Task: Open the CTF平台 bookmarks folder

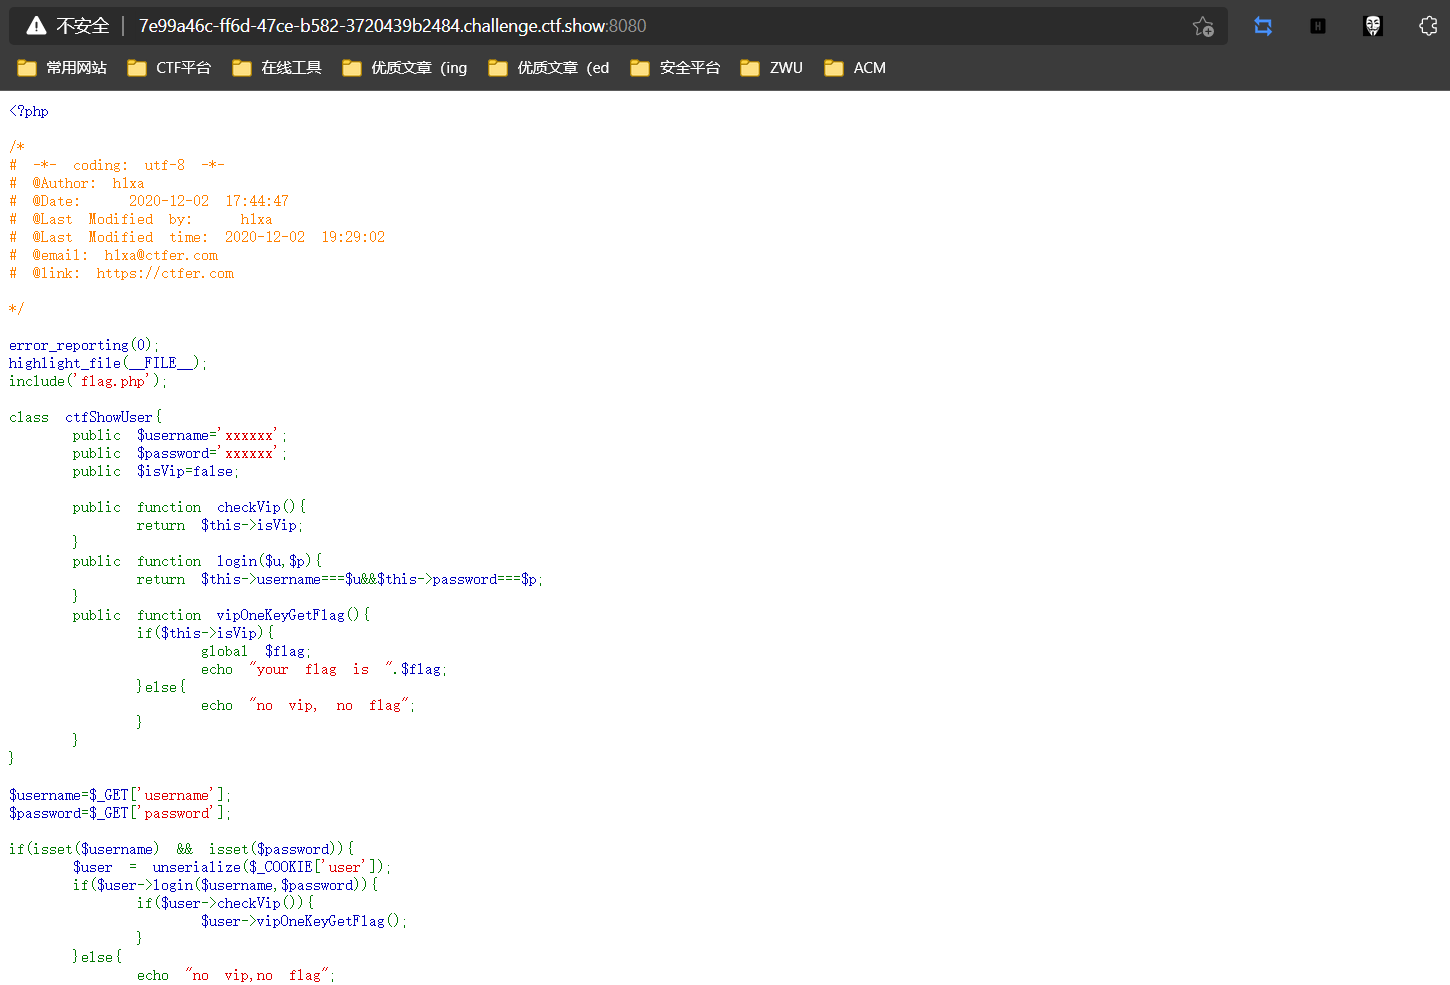Action: click(169, 68)
